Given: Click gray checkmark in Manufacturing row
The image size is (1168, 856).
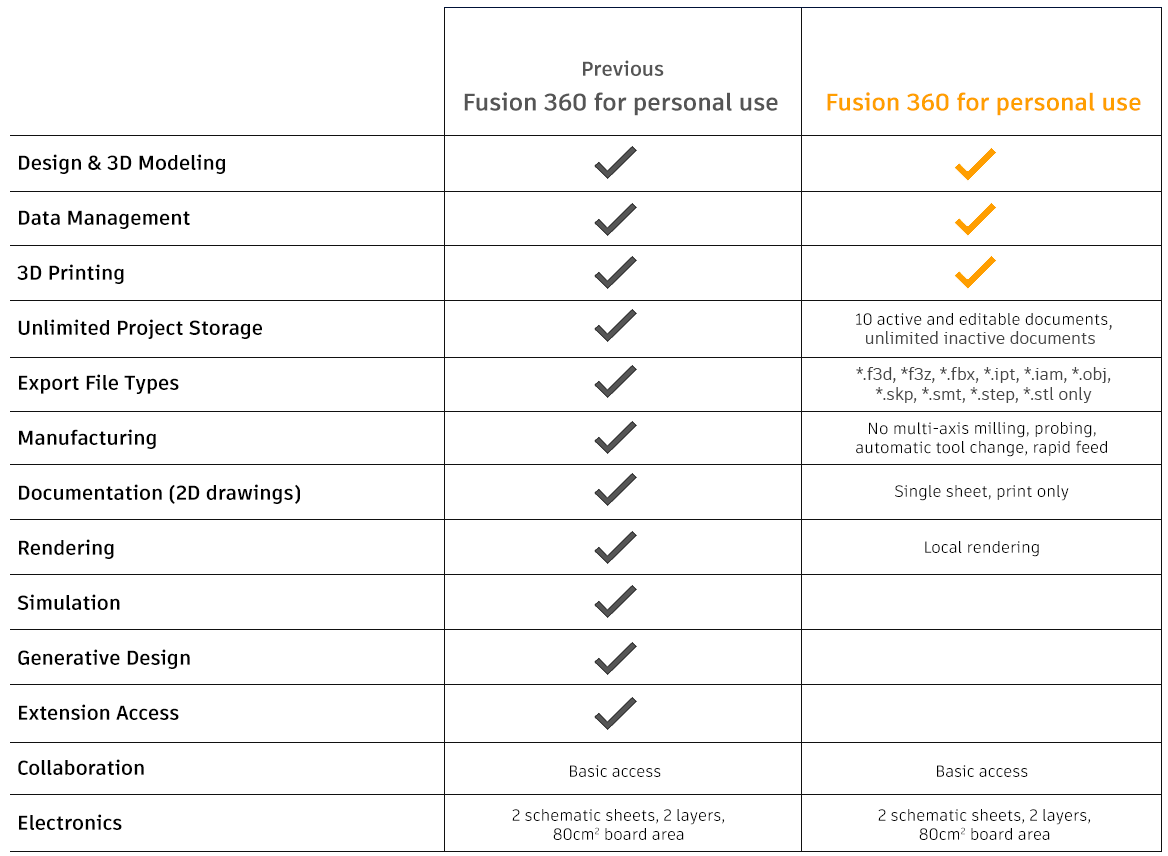Looking at the screenshot, I should click(615, 437).
